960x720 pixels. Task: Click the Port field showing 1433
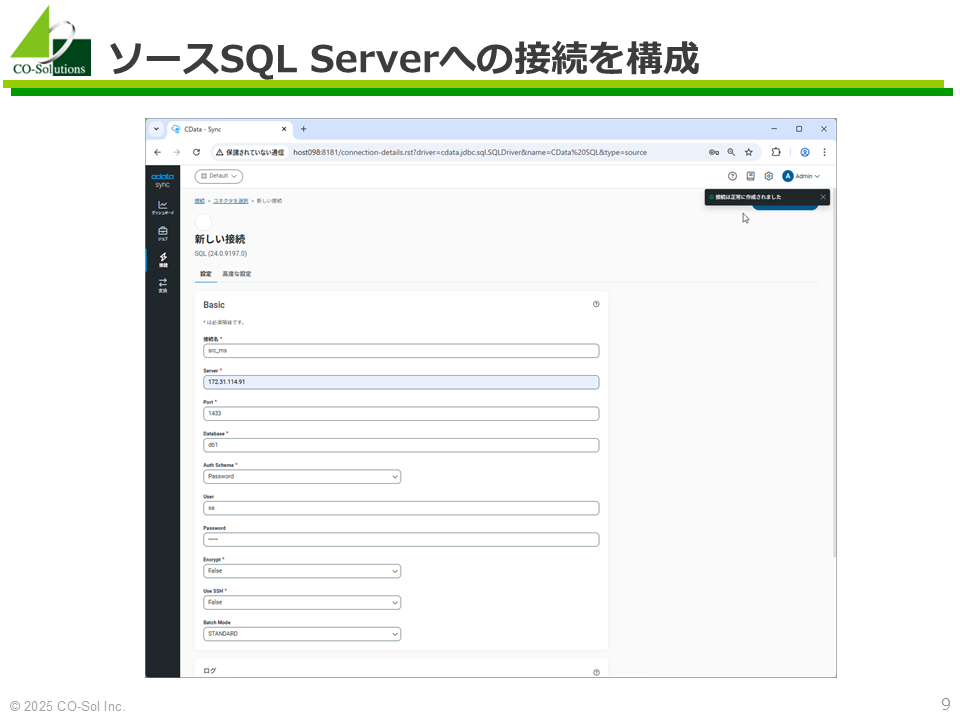(x=401, y=414)
